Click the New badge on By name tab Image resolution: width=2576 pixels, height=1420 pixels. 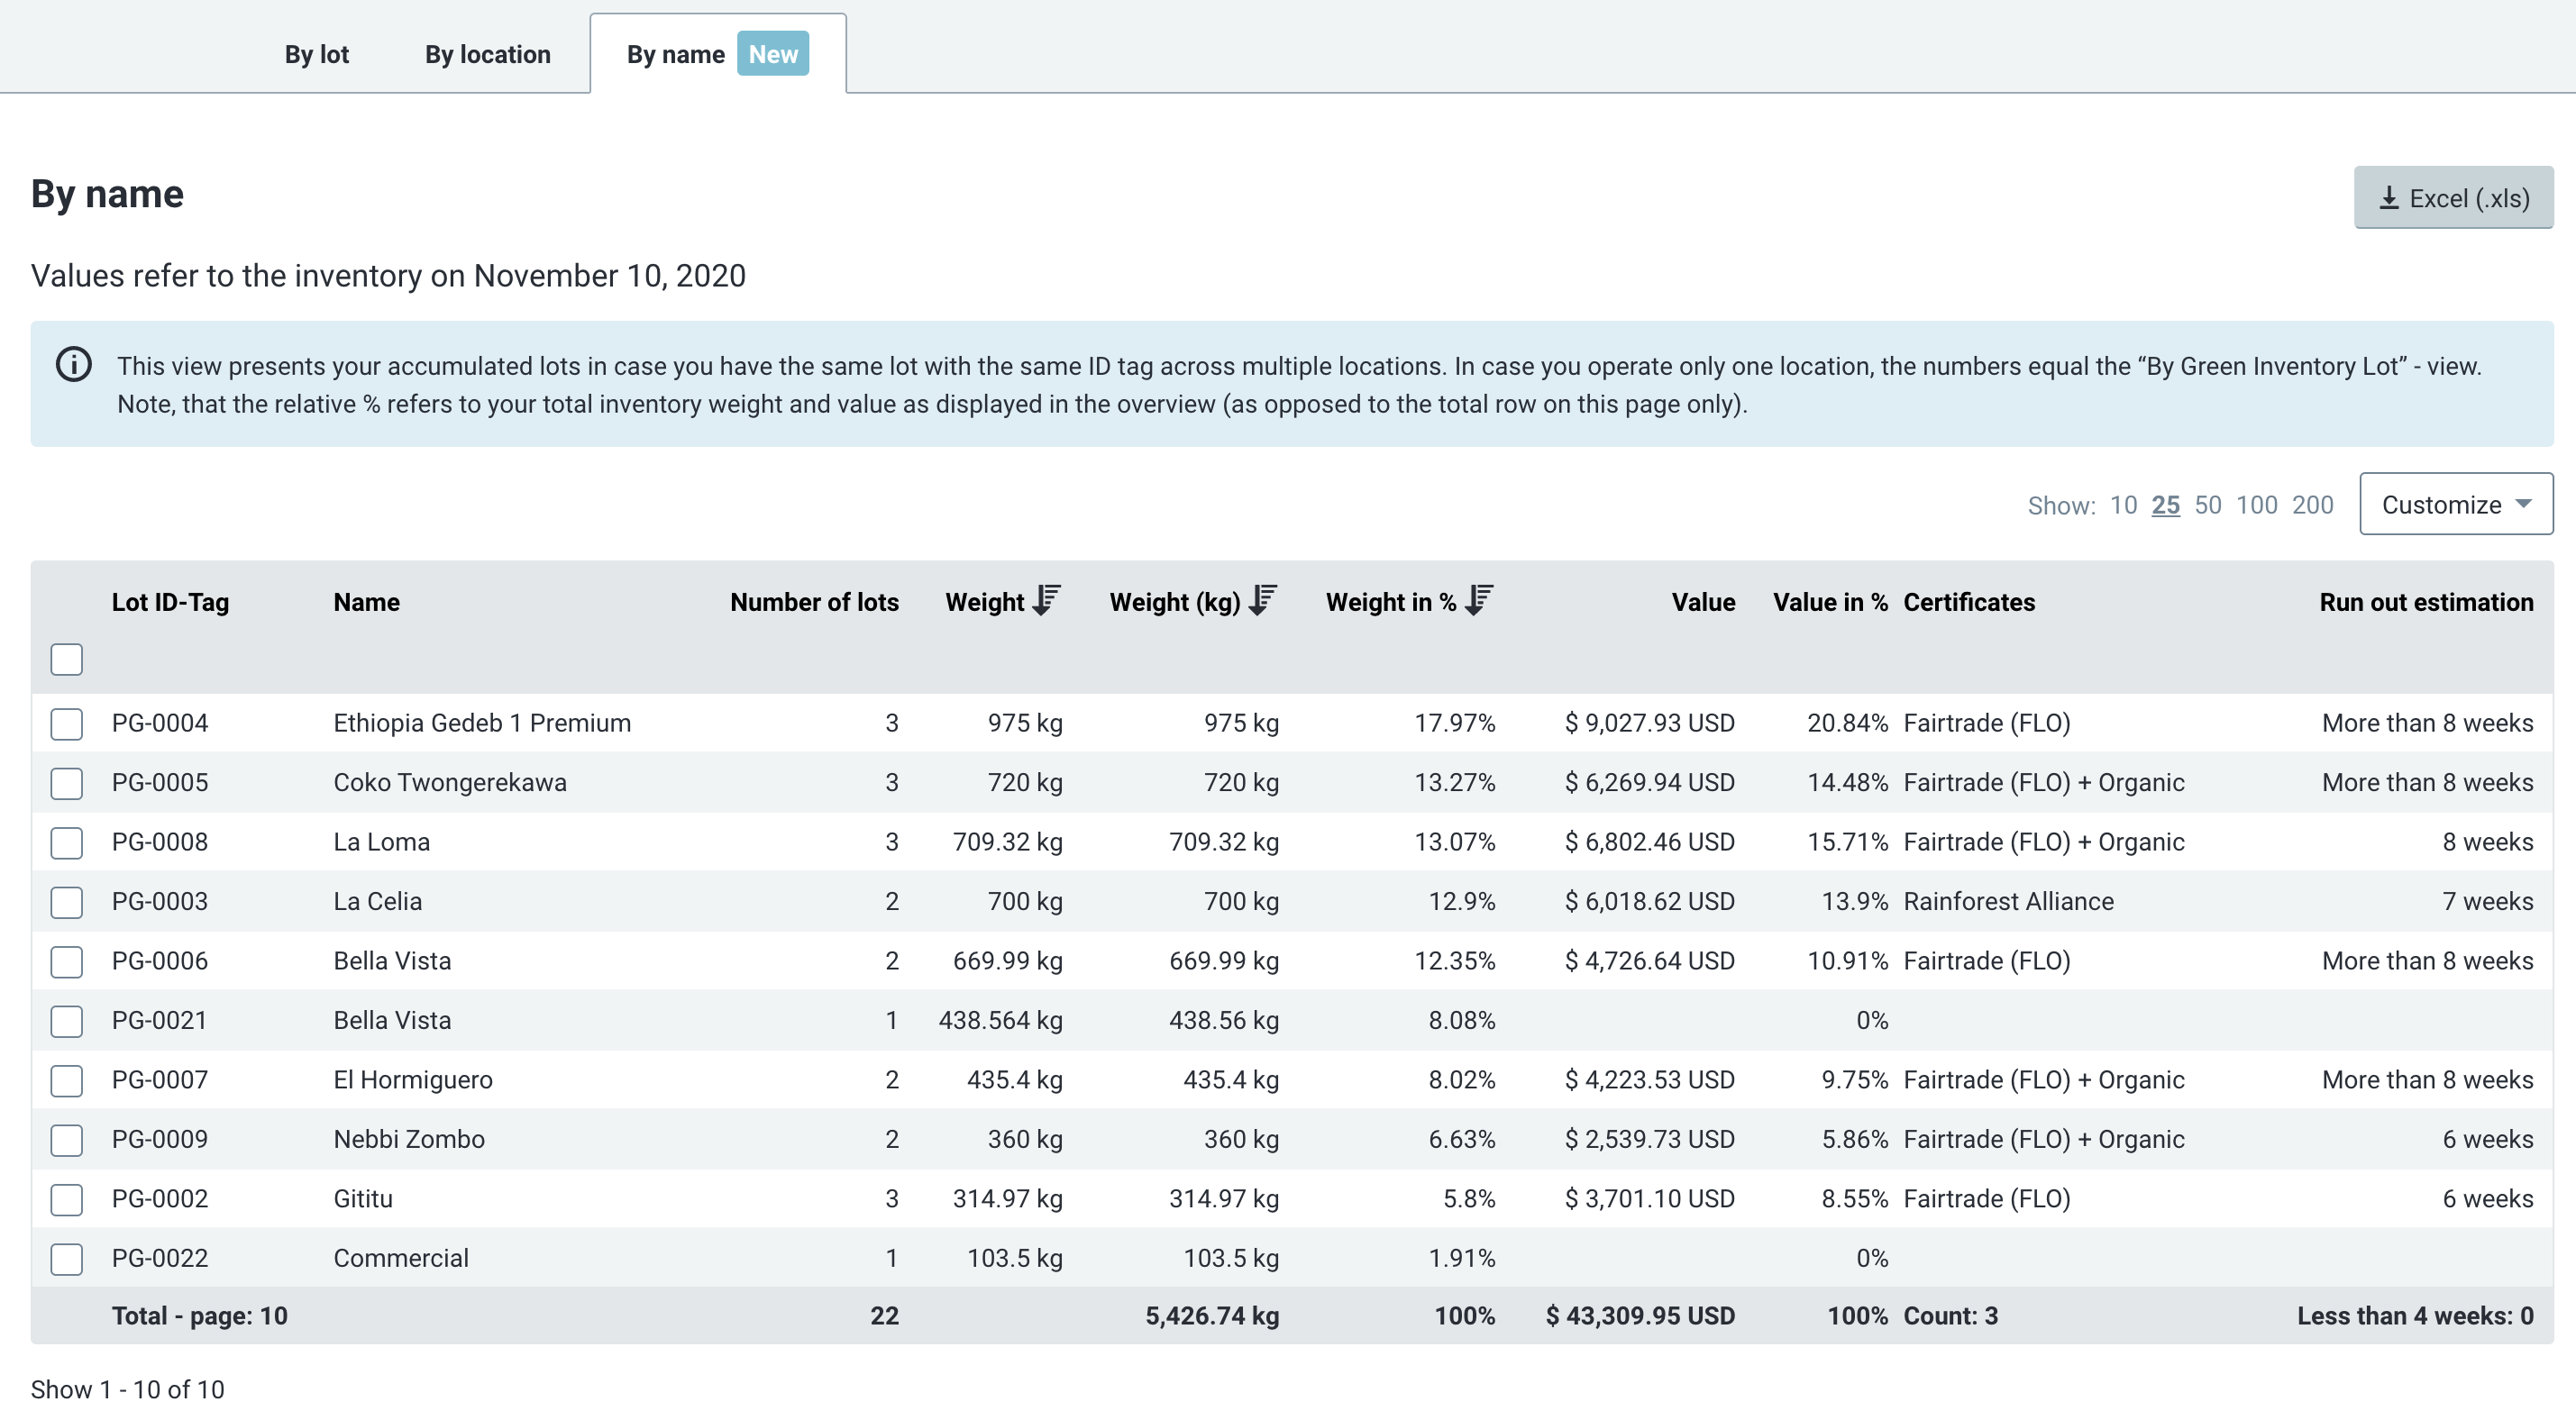(773, 54)
